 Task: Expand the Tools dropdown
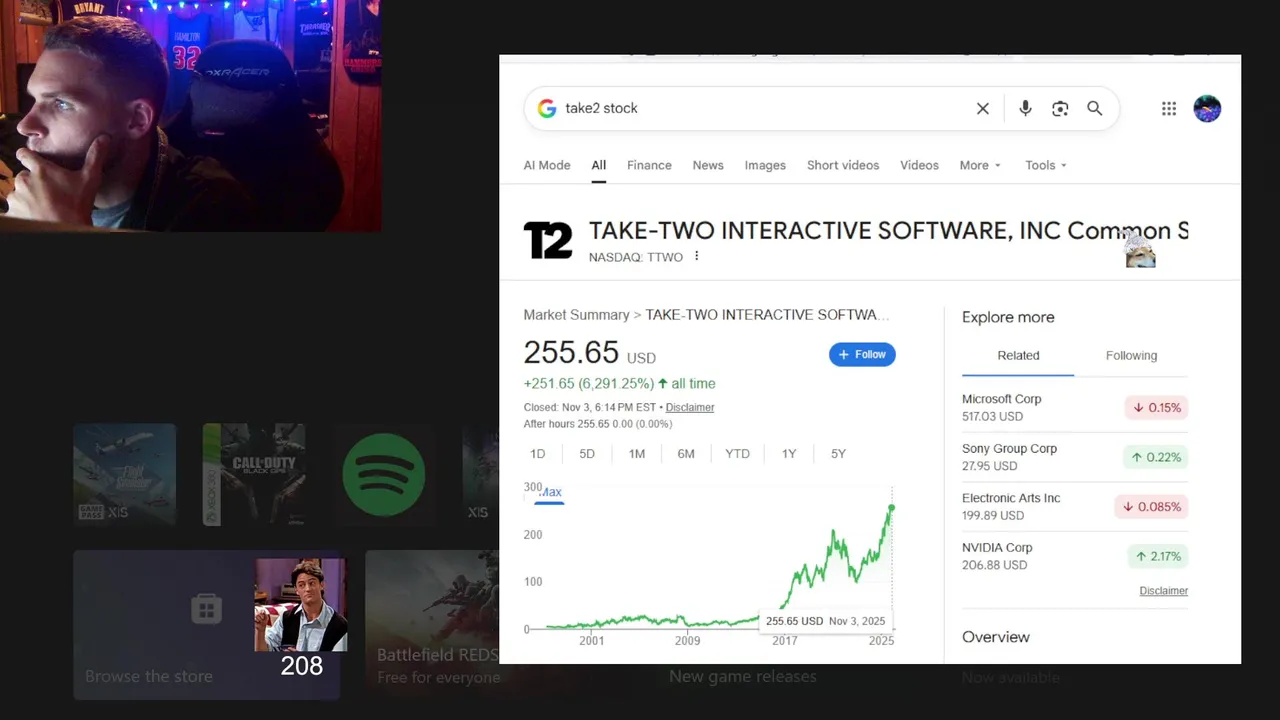pos(1046,165)
